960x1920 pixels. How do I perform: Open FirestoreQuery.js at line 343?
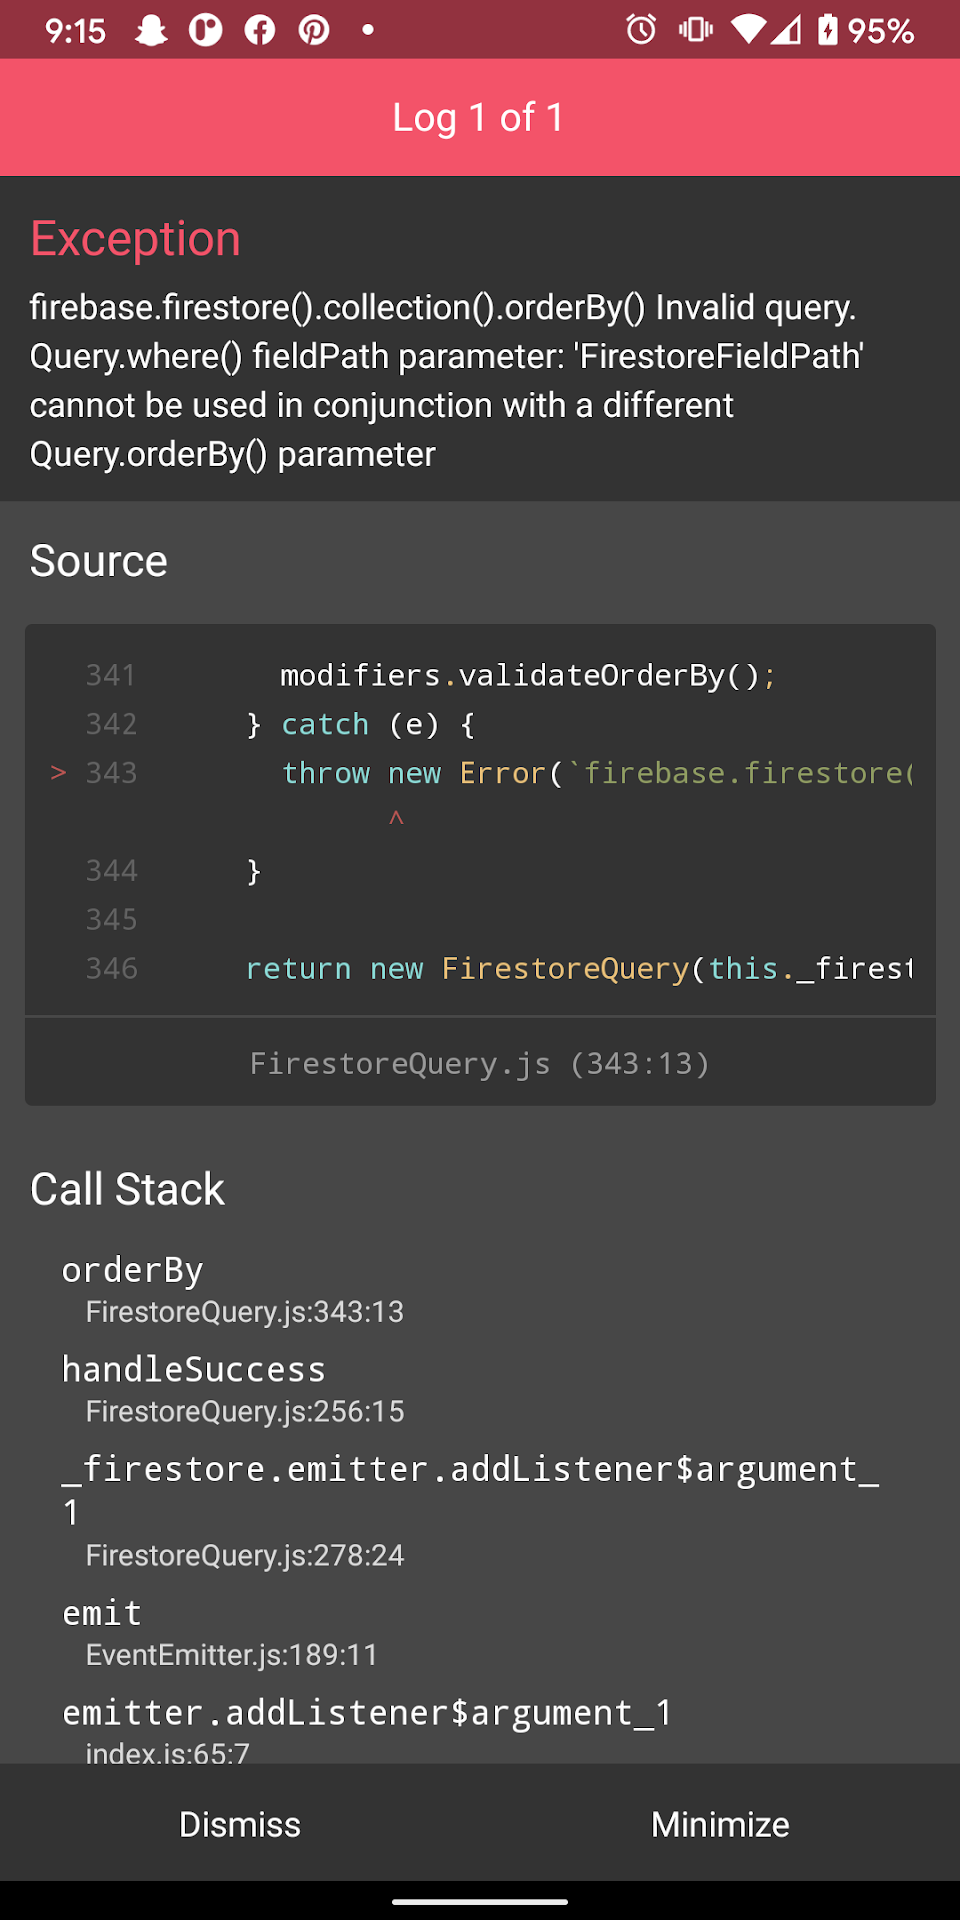479,1062
